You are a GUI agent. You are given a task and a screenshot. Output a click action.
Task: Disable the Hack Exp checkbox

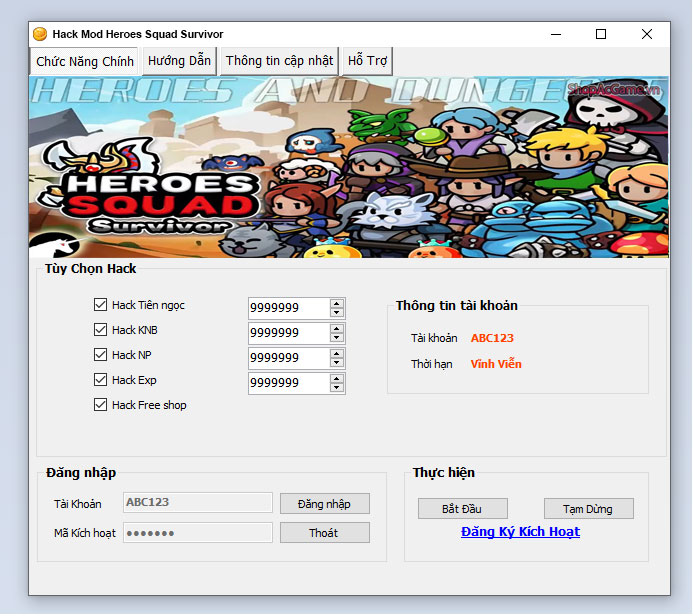[100, 380]
